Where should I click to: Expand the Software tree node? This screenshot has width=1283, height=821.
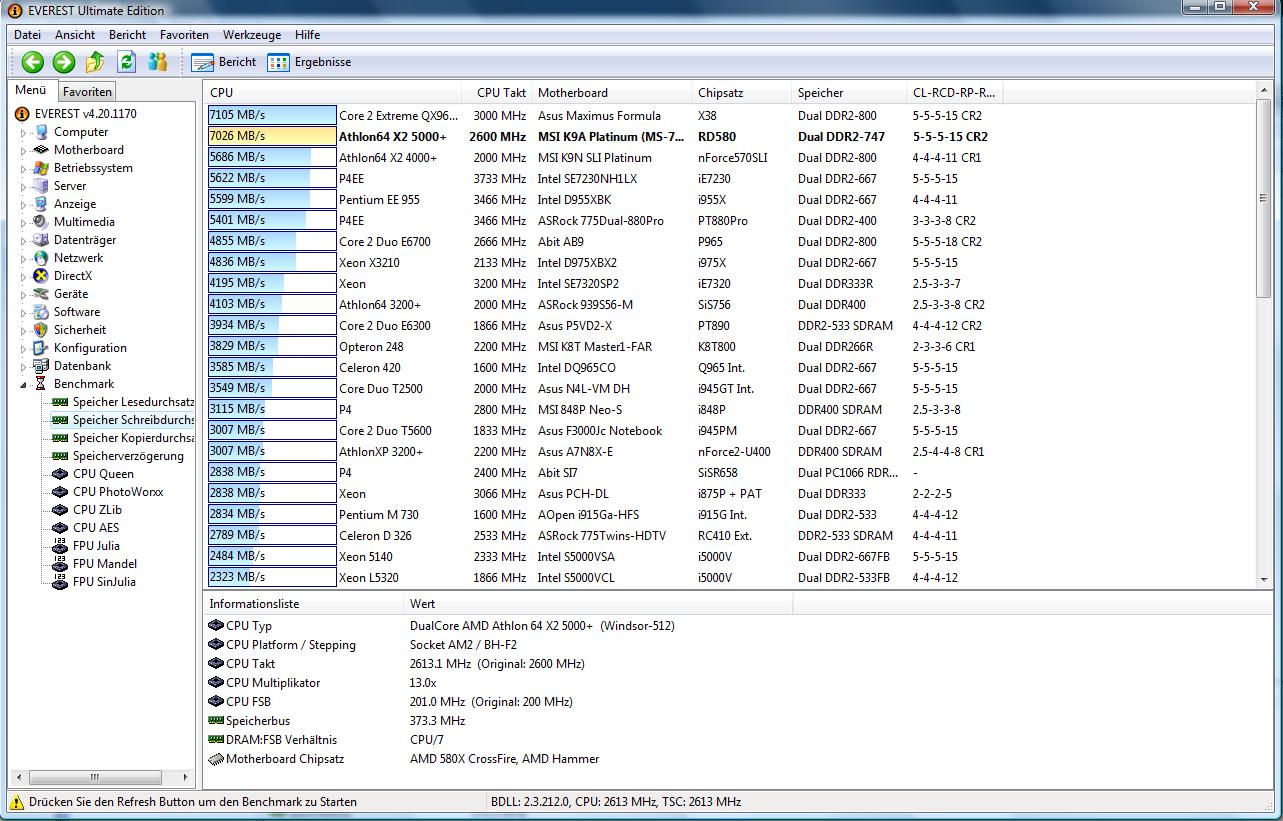[24, 313]
